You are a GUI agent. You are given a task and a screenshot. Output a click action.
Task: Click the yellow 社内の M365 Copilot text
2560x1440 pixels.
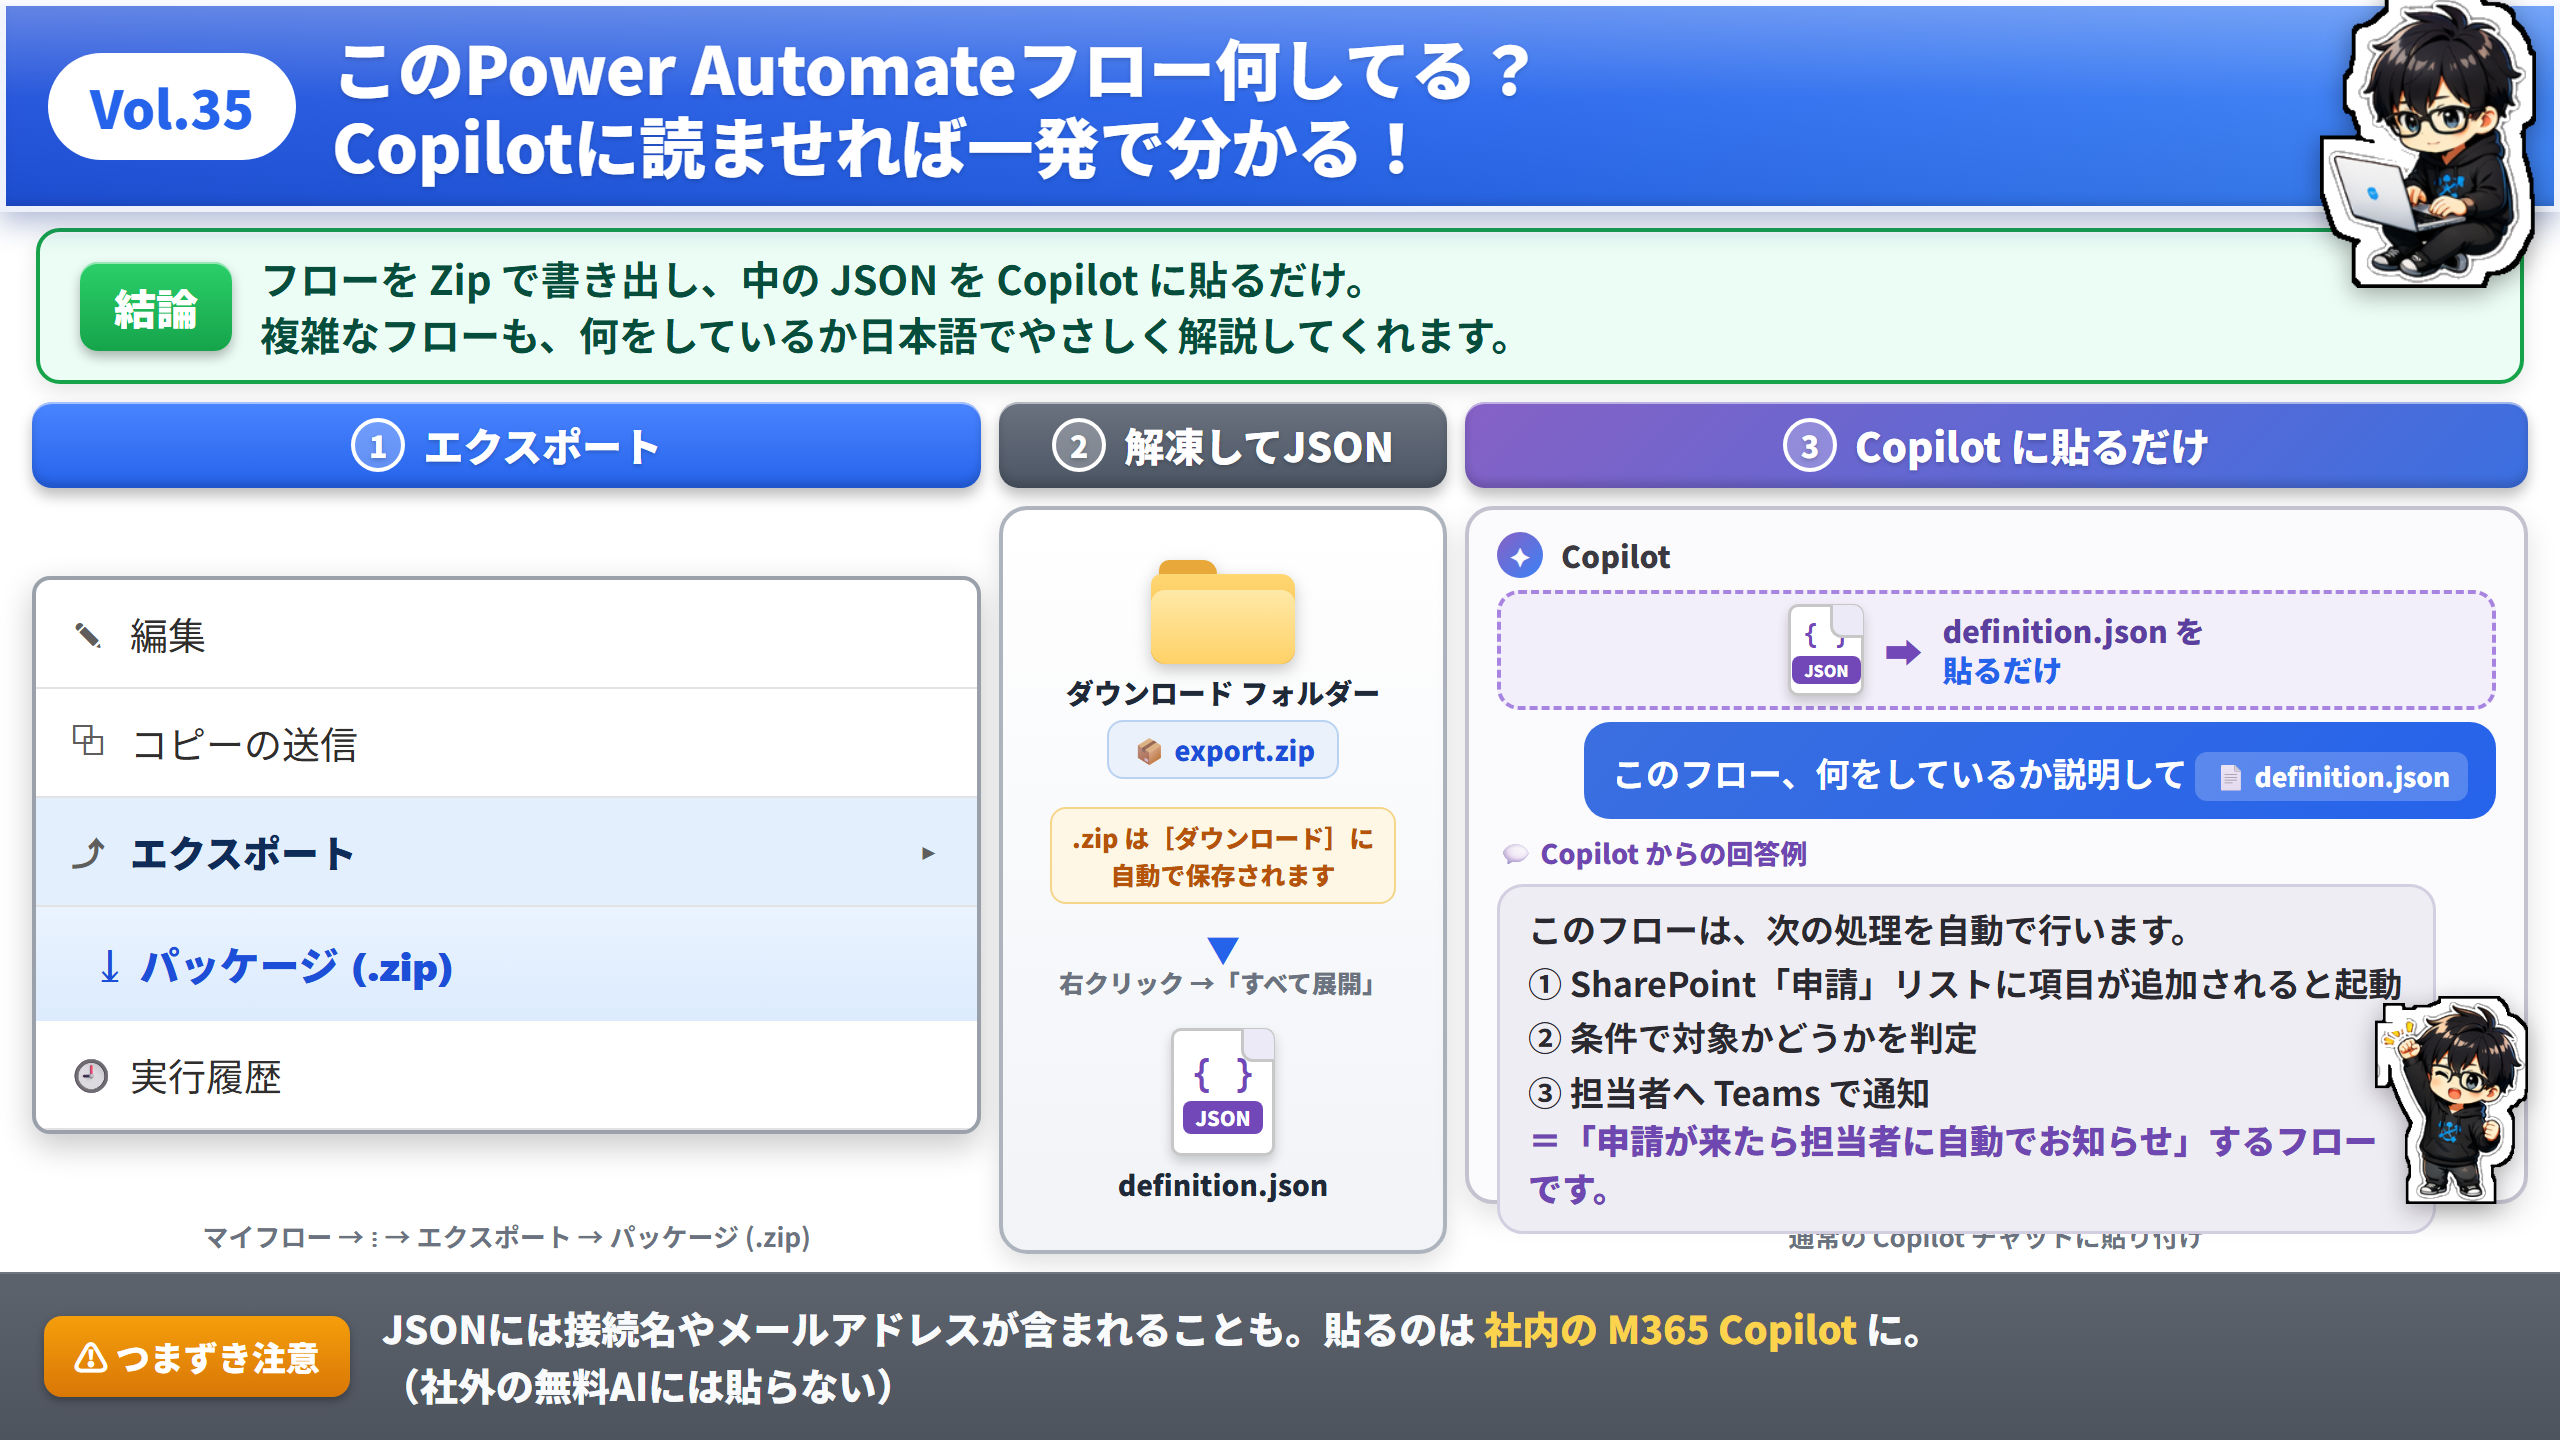pyautogui.click(x=1670, y=1330)
